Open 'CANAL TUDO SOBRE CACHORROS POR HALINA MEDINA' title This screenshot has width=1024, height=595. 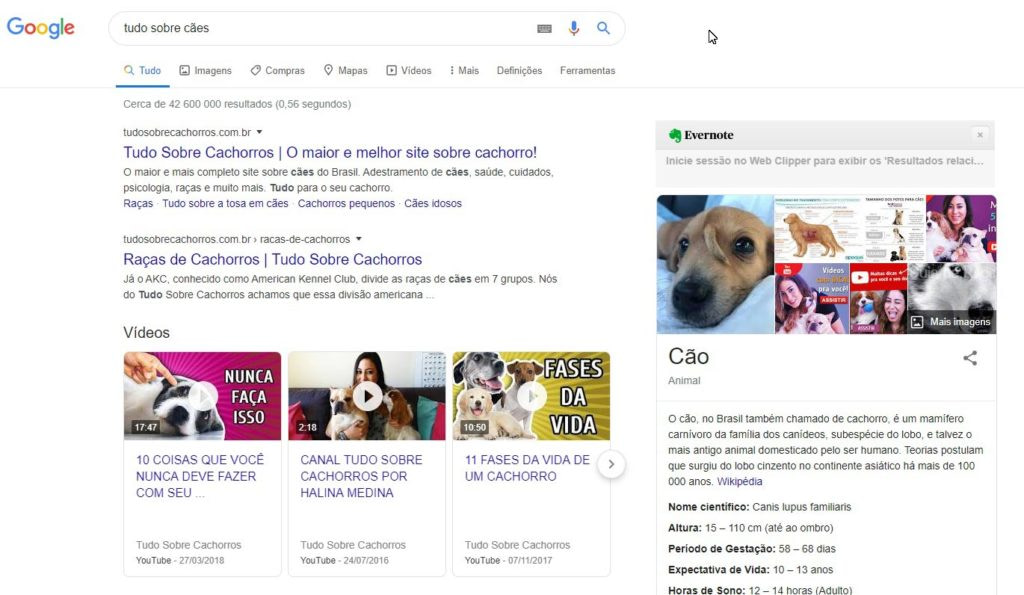(x=361, y=476)
